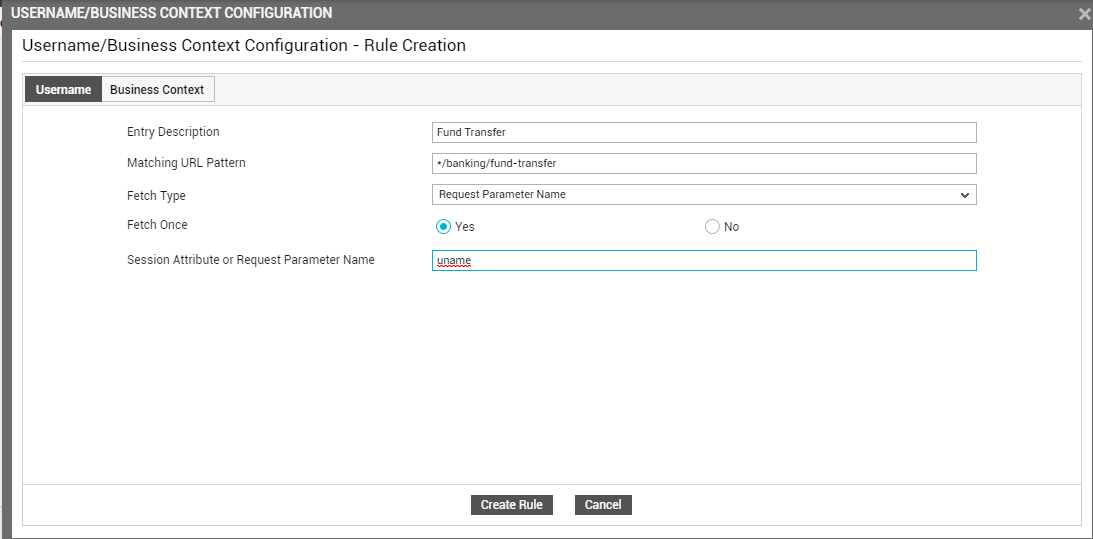1093x539 pixels.
Task: Select Yes for Fetch Once
Action: 443,227
